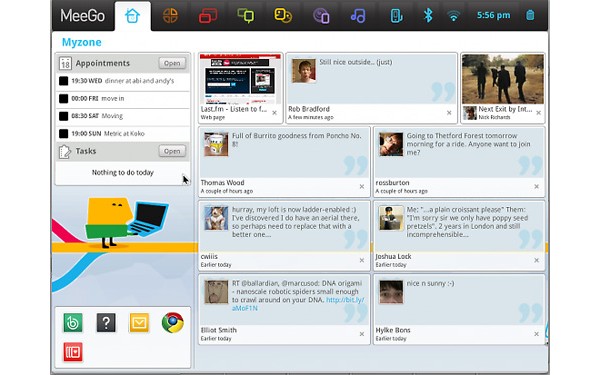Dismiss Thomas Wood's status card
This screenshot has width=600, height=375.
point(362,187)
